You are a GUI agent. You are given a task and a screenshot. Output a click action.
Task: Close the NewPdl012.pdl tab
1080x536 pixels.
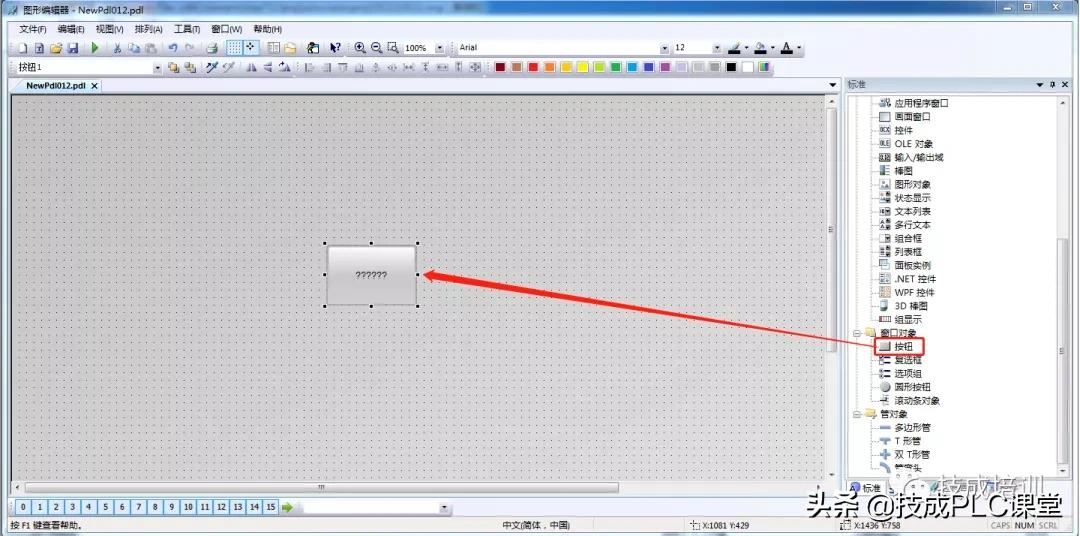pyautogui.click(x=95, y=86)
